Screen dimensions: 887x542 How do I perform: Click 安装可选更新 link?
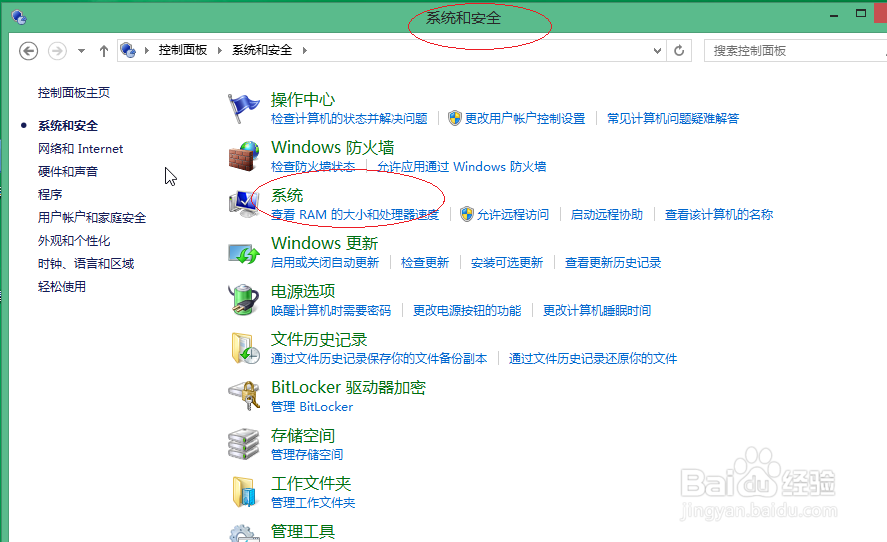tap(507, 263)
